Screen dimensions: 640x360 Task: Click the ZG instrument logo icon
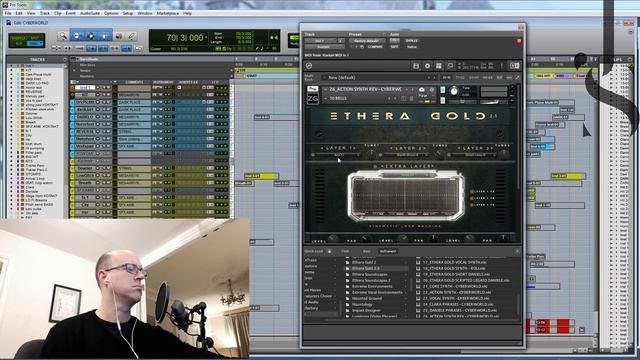click(x=313, y=98)
